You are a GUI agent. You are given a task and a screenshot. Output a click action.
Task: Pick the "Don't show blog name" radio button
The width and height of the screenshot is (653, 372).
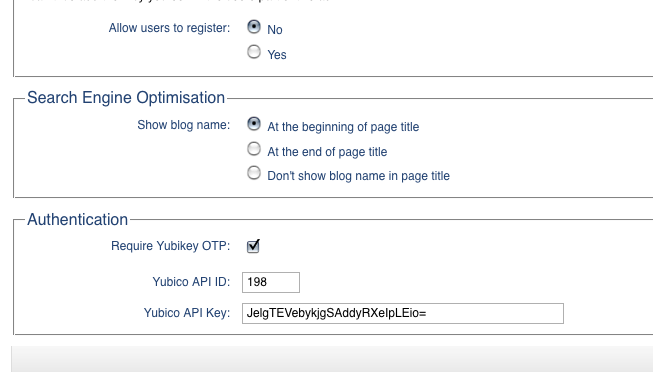[x=254, y=173]
